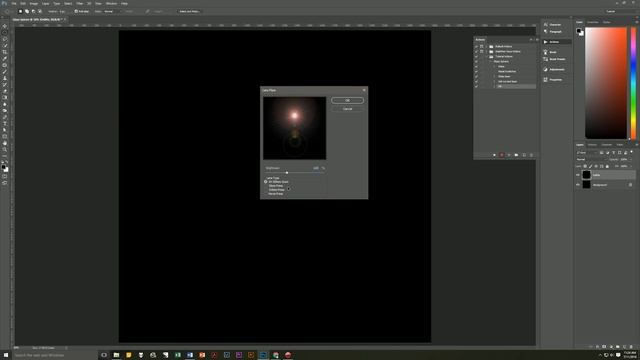Screen dimensions: 640x360
Task: Toggle the Anti-alias checkbox in options bar
Action: (76, 11)
